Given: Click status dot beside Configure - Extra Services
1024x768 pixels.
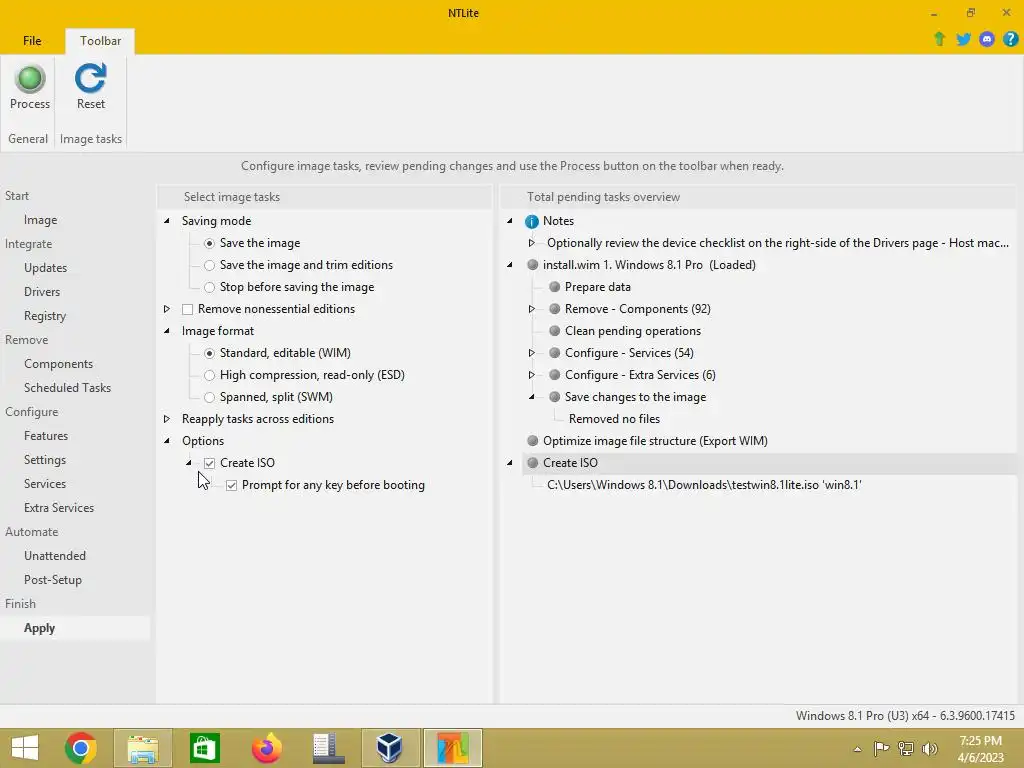Looking at the screenshot, I should (554, 375).
